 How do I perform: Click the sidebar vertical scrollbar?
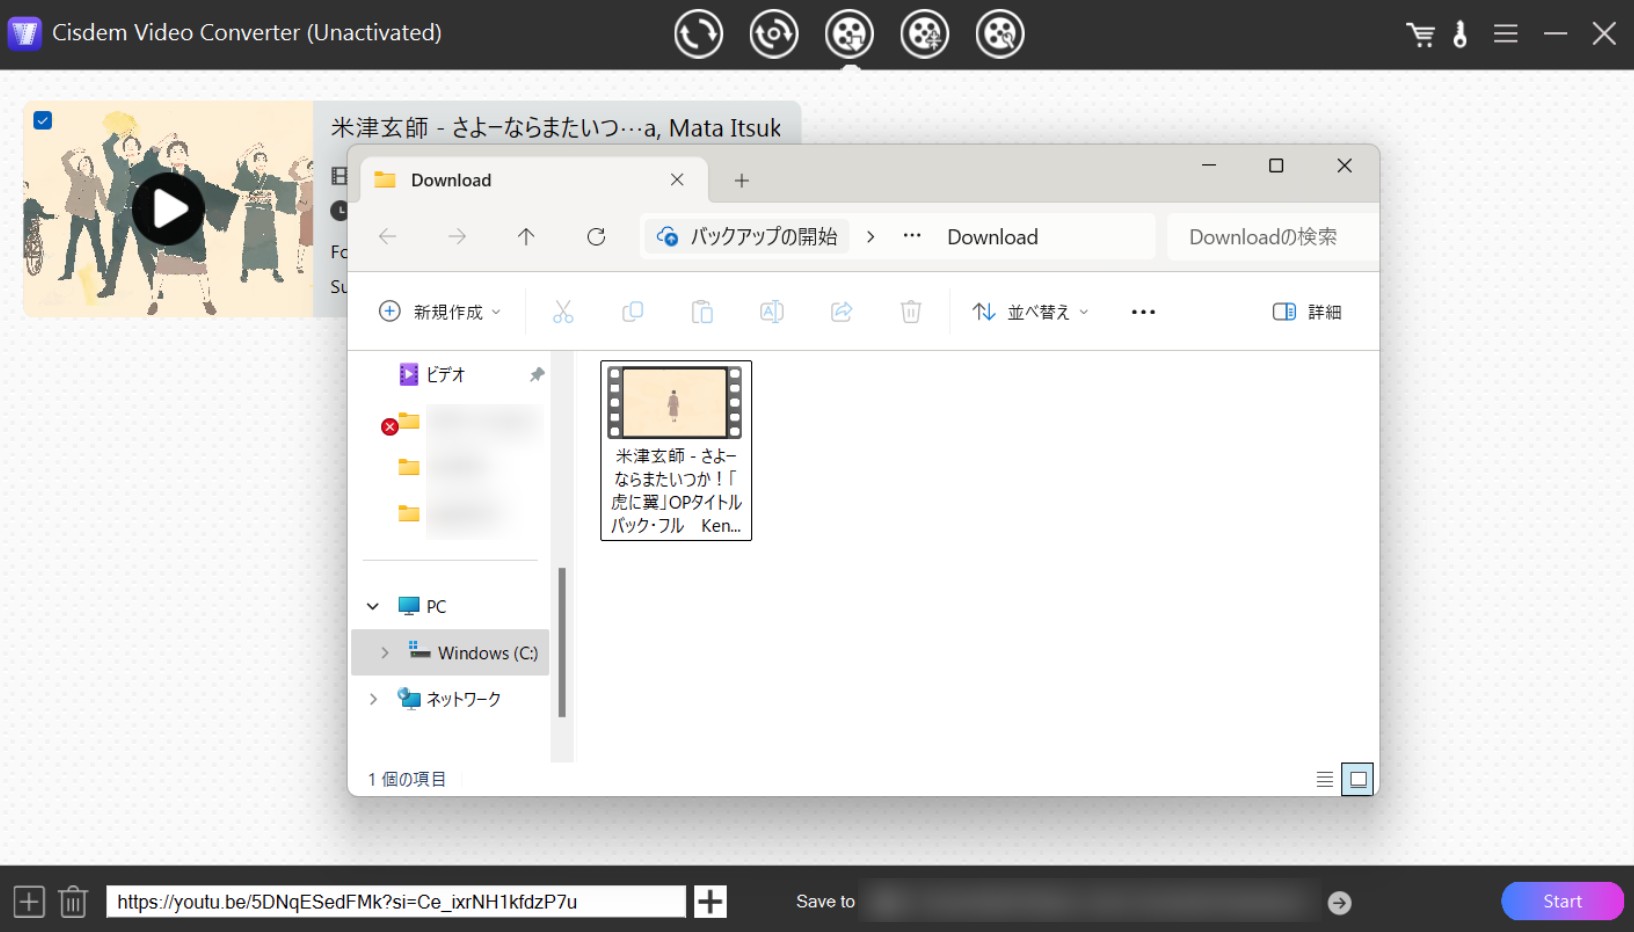click(562, 642)
